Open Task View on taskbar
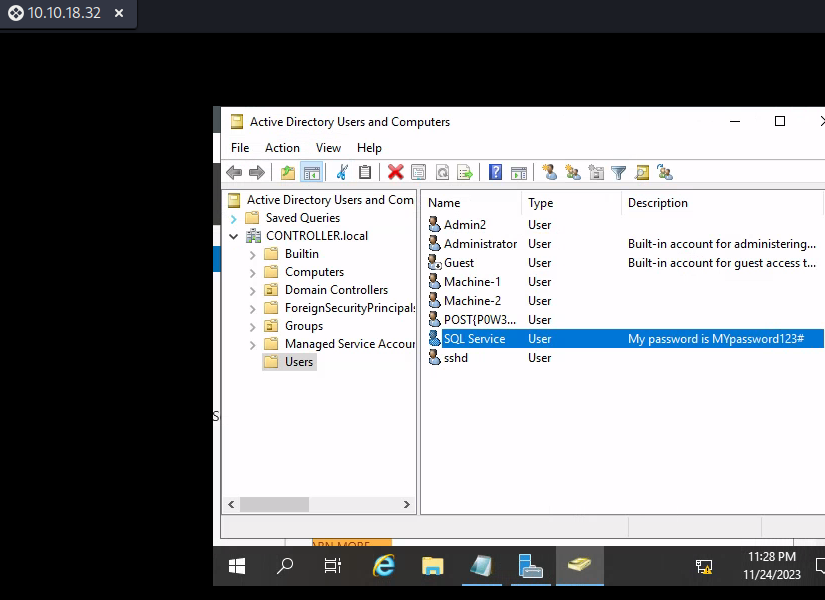Image resolution: width=825 pixels, height=600 pixels. coord(333,566)
